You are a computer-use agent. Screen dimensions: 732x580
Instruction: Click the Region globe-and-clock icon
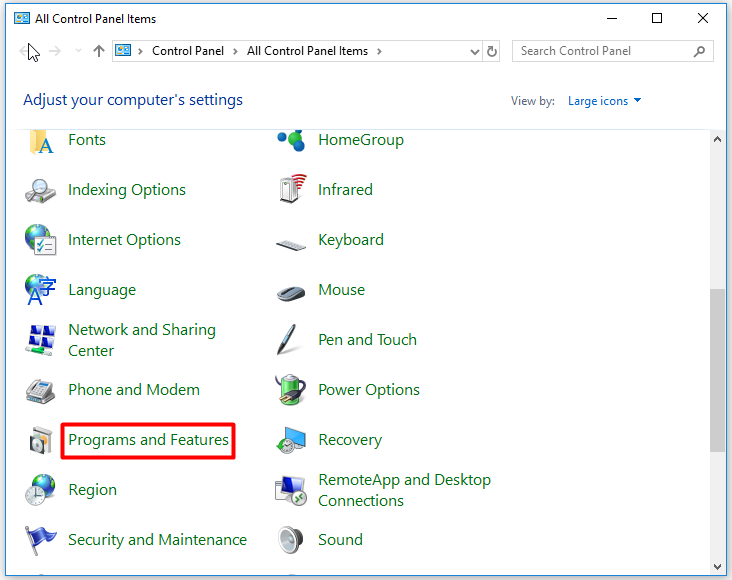[x=40, y=490]
